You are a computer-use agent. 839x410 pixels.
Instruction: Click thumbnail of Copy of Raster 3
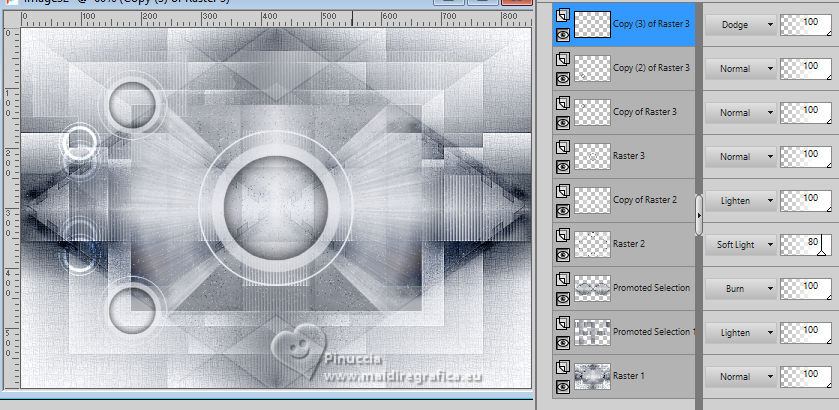tap(592, 112)
